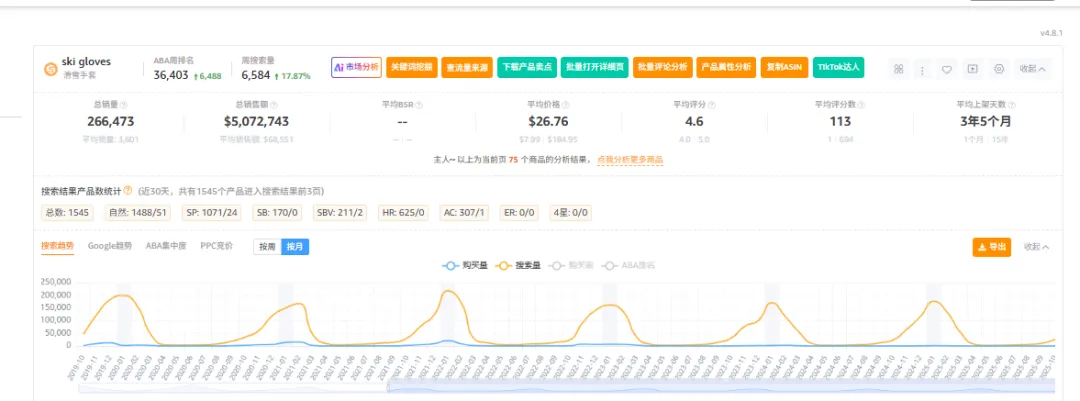Viewport: 1080px width, 401px height.
Task: Click the SP: 1071/24 tag
Action: pos(212,213)
